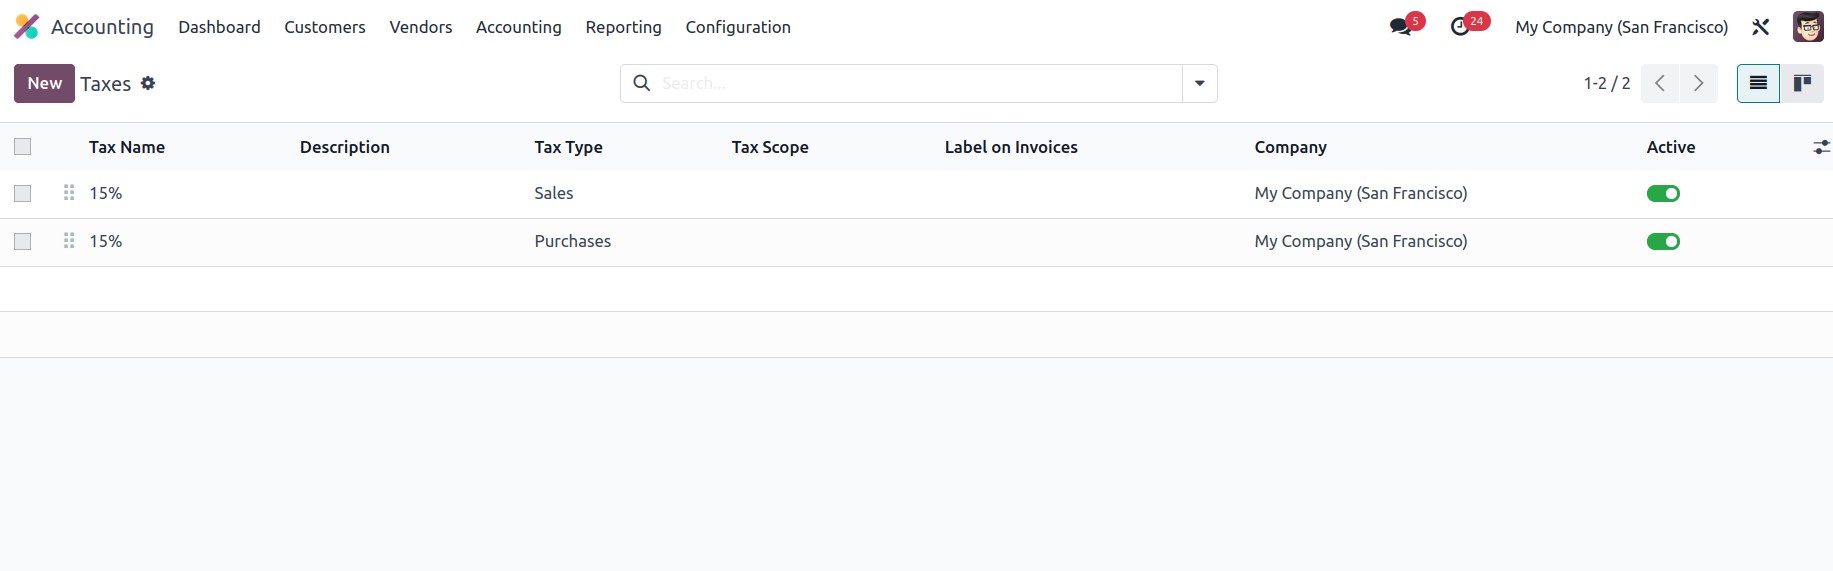Open the optional columns adjust icon
The image size is (1833, 571).
(x=1821, y=147)
